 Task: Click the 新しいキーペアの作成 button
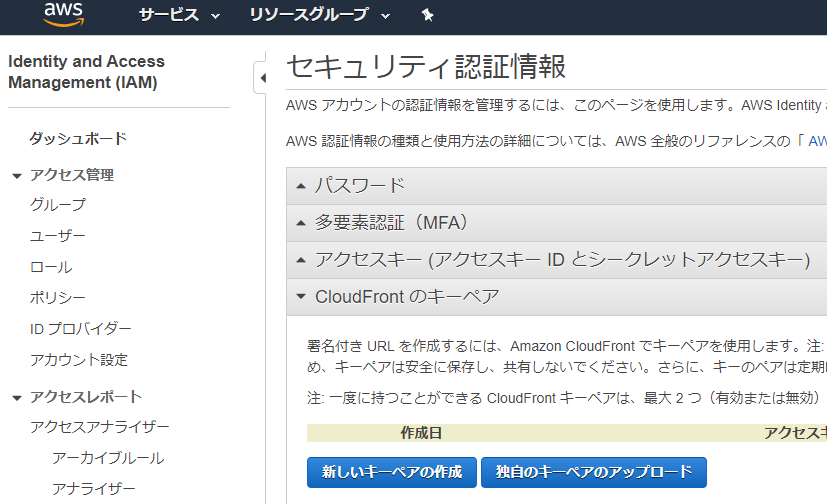click(392, 472)
